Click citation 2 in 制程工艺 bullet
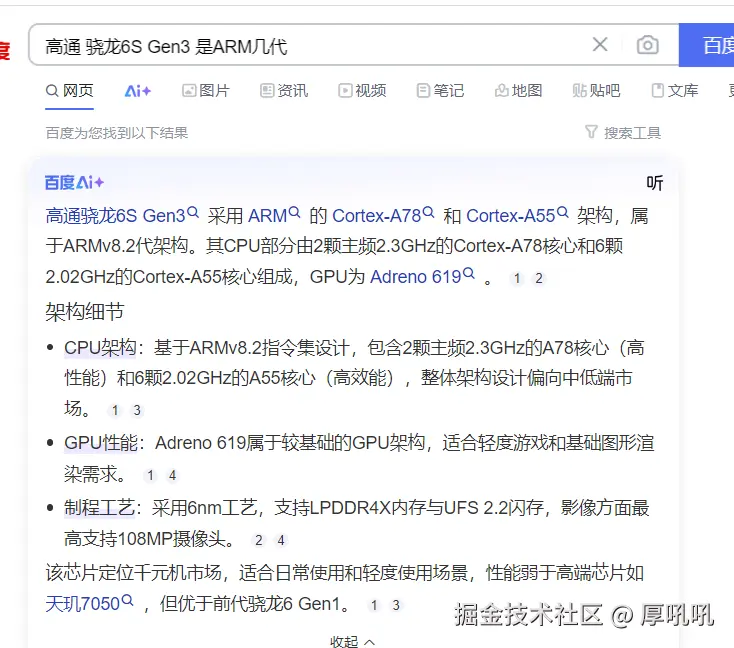 pyautogui.click(x=259, y=540)
